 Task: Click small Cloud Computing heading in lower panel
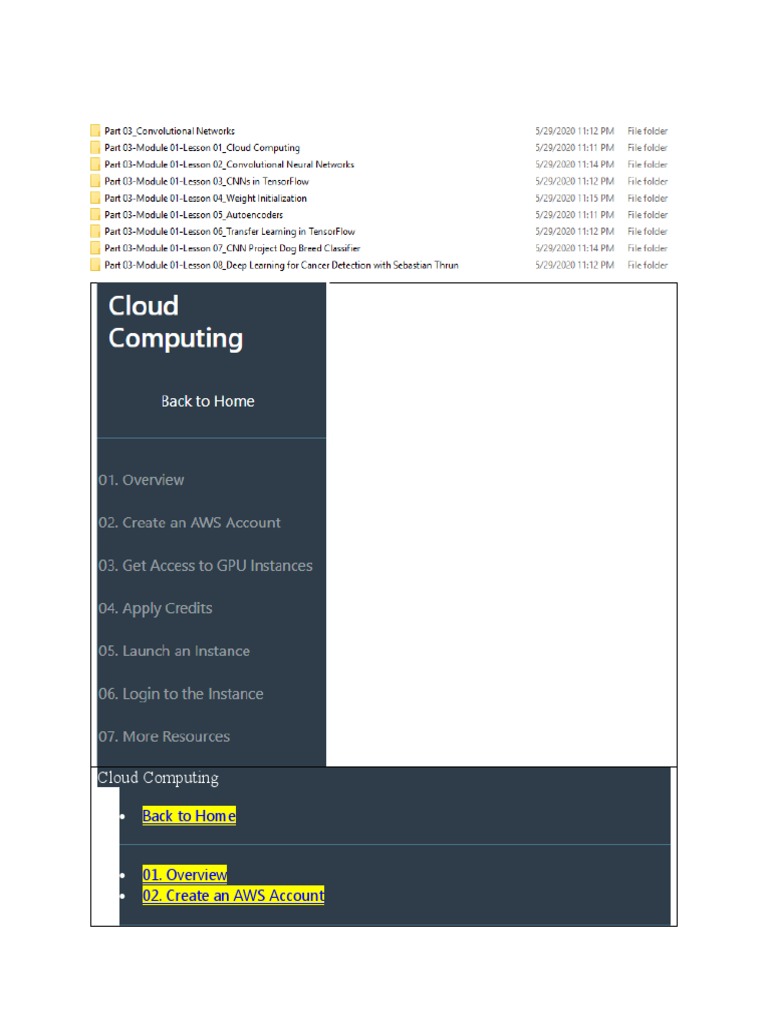[x=158, y=778]
